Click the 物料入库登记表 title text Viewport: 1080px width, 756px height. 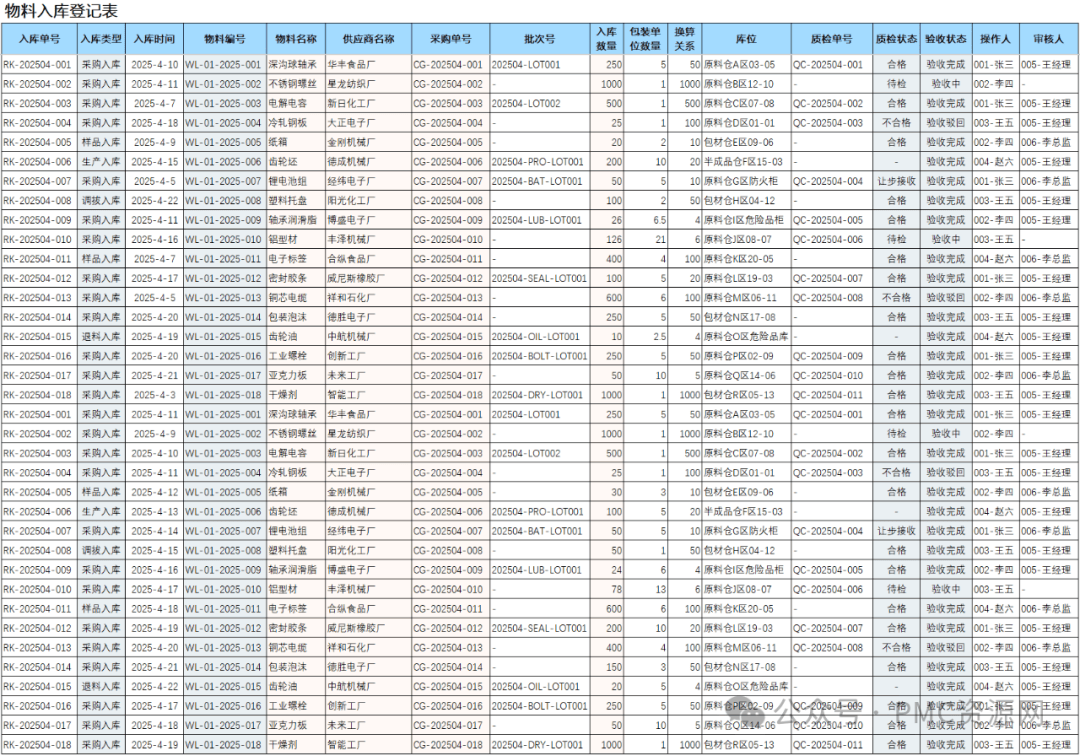pyautogui.click(x=61, y=10)
